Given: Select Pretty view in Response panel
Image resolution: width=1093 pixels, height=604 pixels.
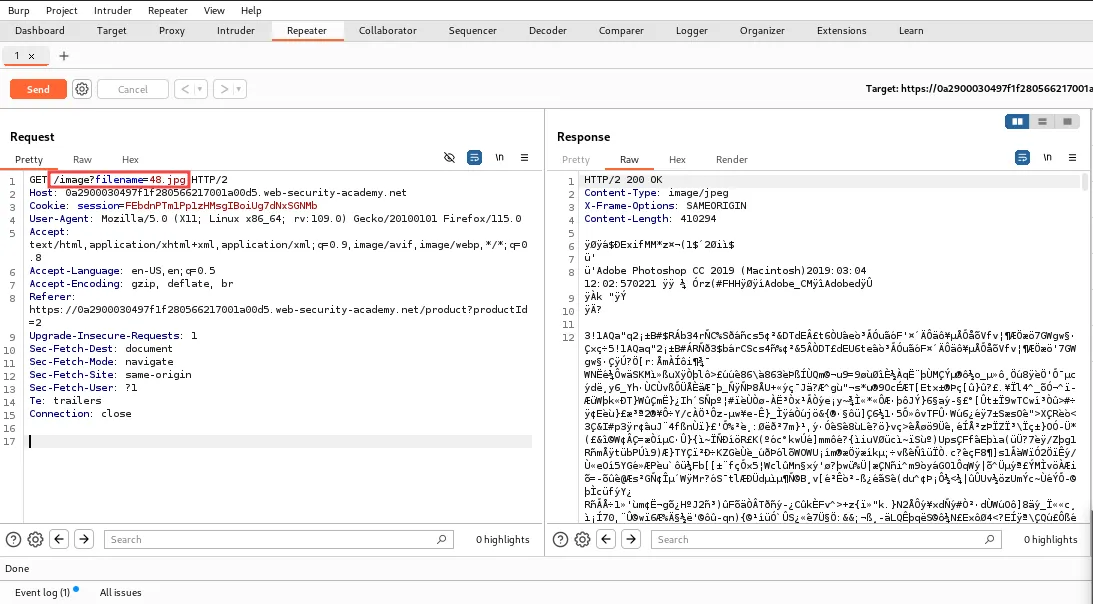Looking at the screenshot, I should [576, 160].
